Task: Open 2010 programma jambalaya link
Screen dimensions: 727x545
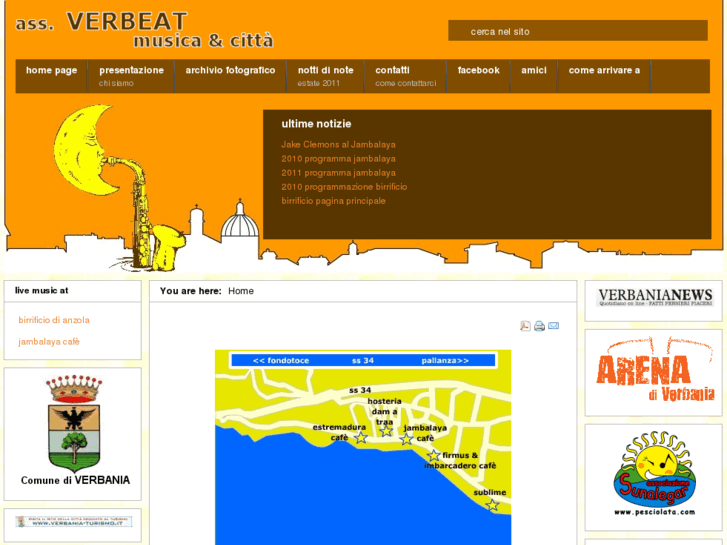Action: 338,159
